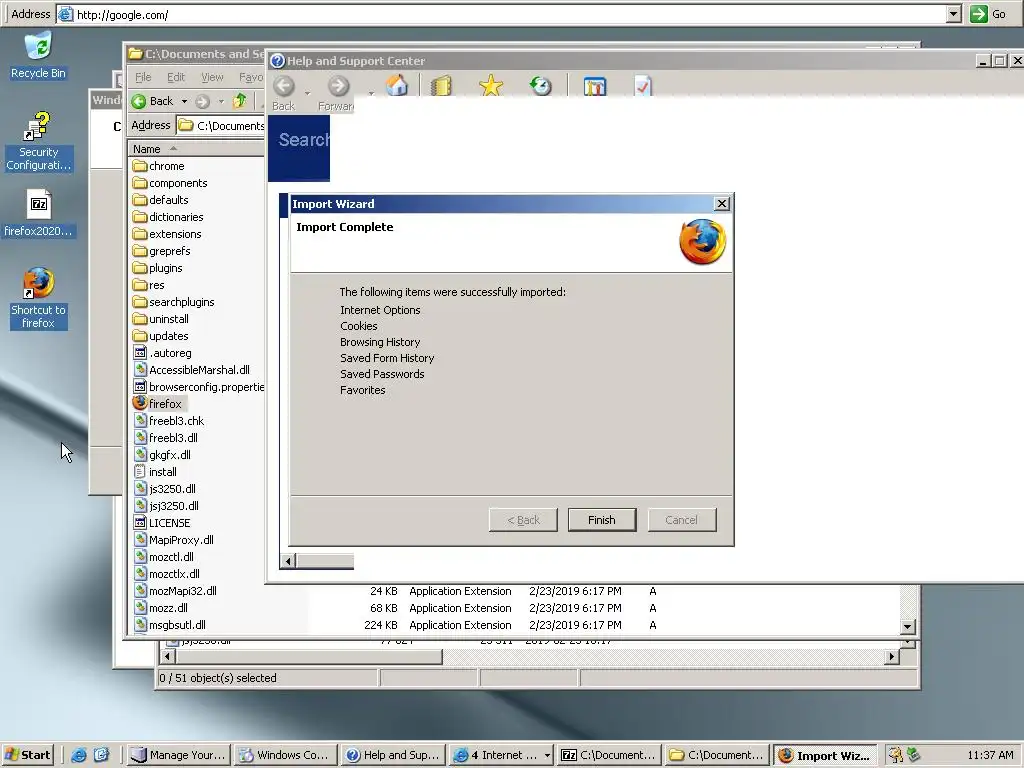Click the Explorer address field showing C:\Documents
1024x768 pixels.
point(221,125)
